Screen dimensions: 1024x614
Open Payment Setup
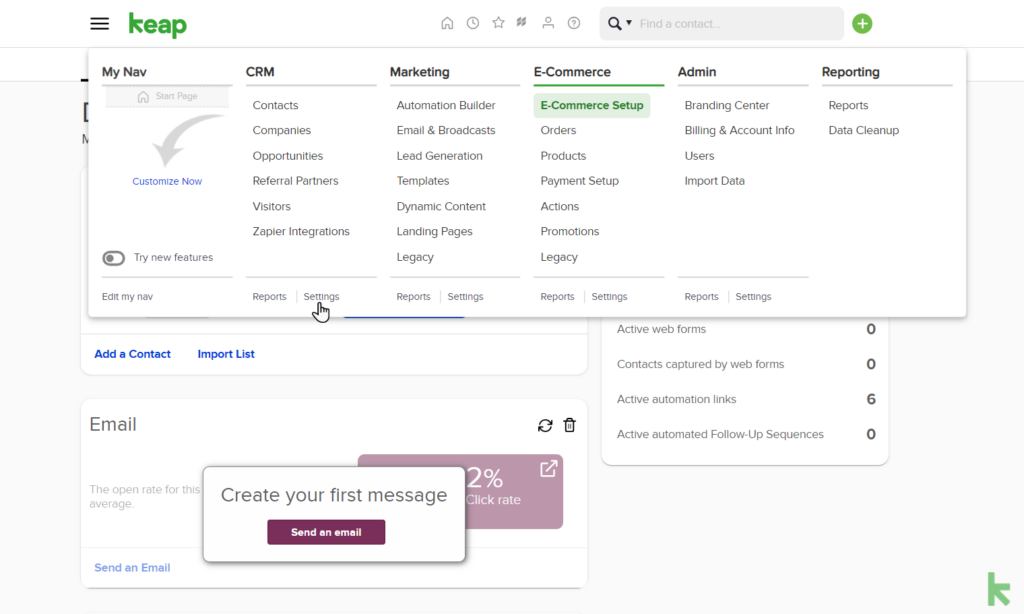579,181
